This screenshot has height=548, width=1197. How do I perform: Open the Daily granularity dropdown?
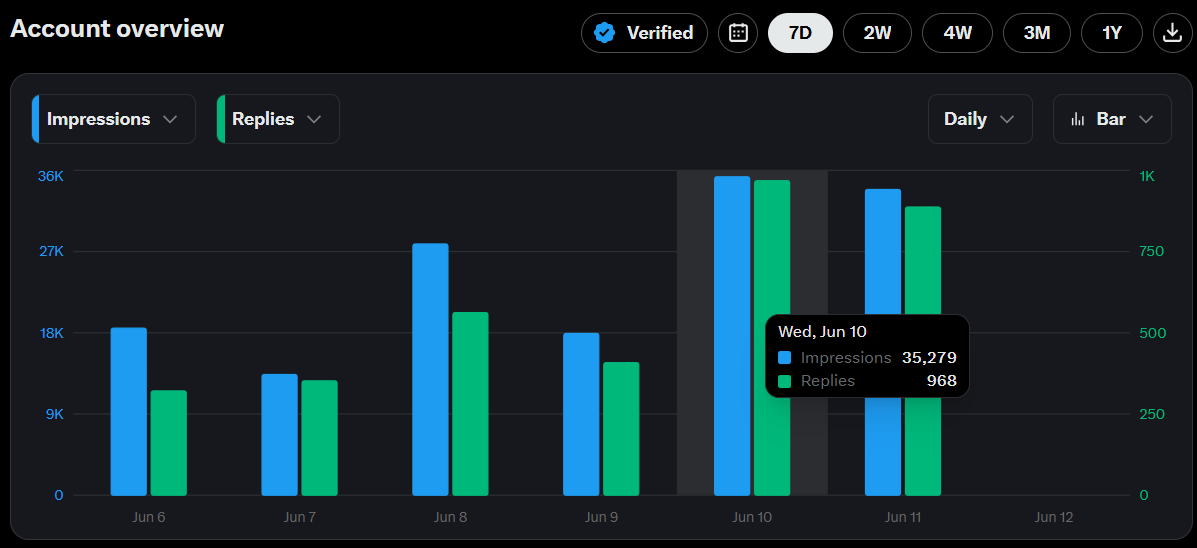(x=980, y=119)
